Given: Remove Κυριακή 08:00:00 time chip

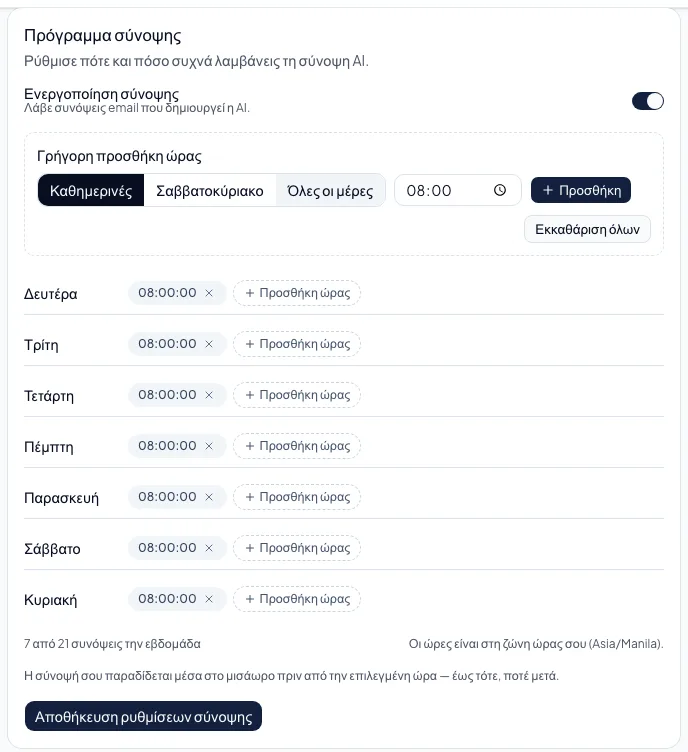Looking at the screenshot, I should (x=209, y=599).
